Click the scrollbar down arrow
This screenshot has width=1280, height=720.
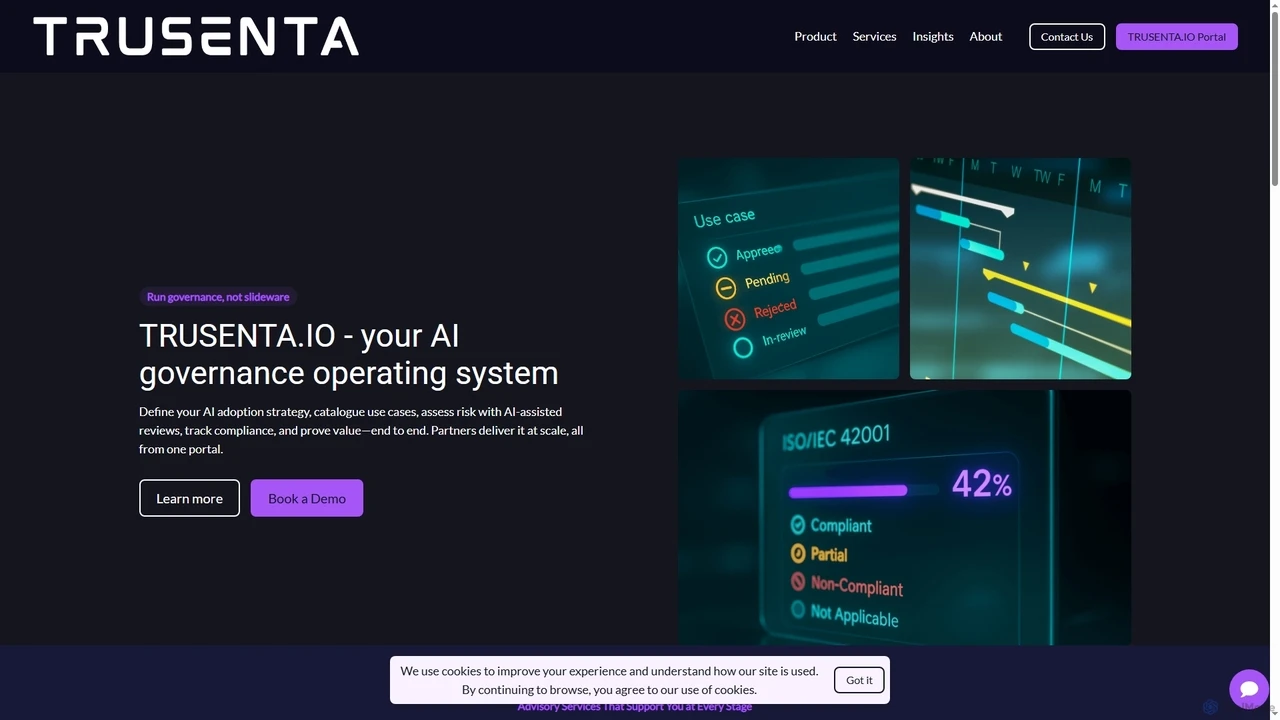1275,714
